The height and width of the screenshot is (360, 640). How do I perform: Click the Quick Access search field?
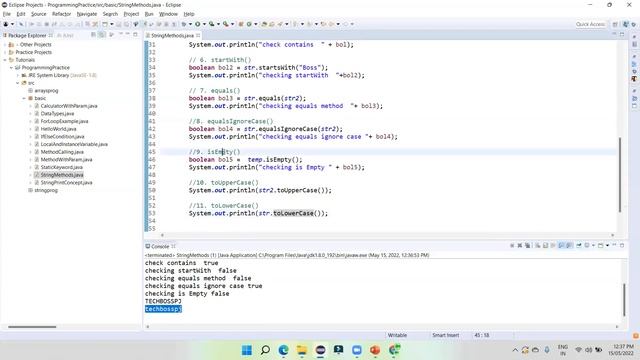pyautogui.click(x=590, y=24)
